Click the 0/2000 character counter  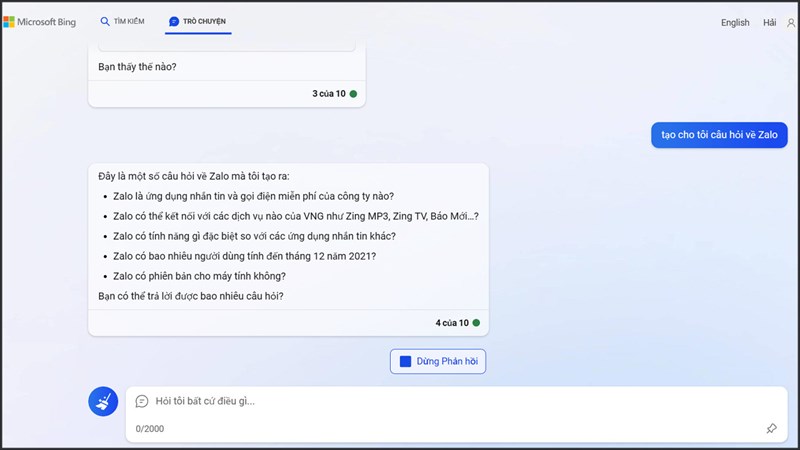coord(149,429)
